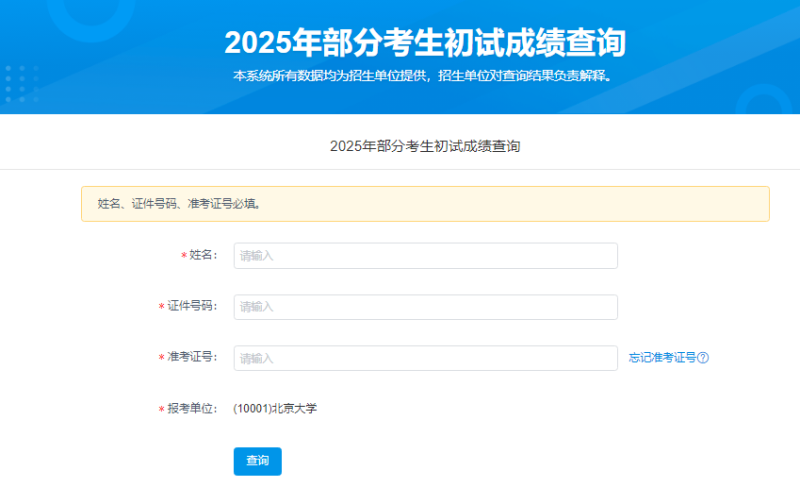The width and height of the screenshot is (800, 487).
Task: Click the 准考证号 field label
Action: tap(192, 358)
